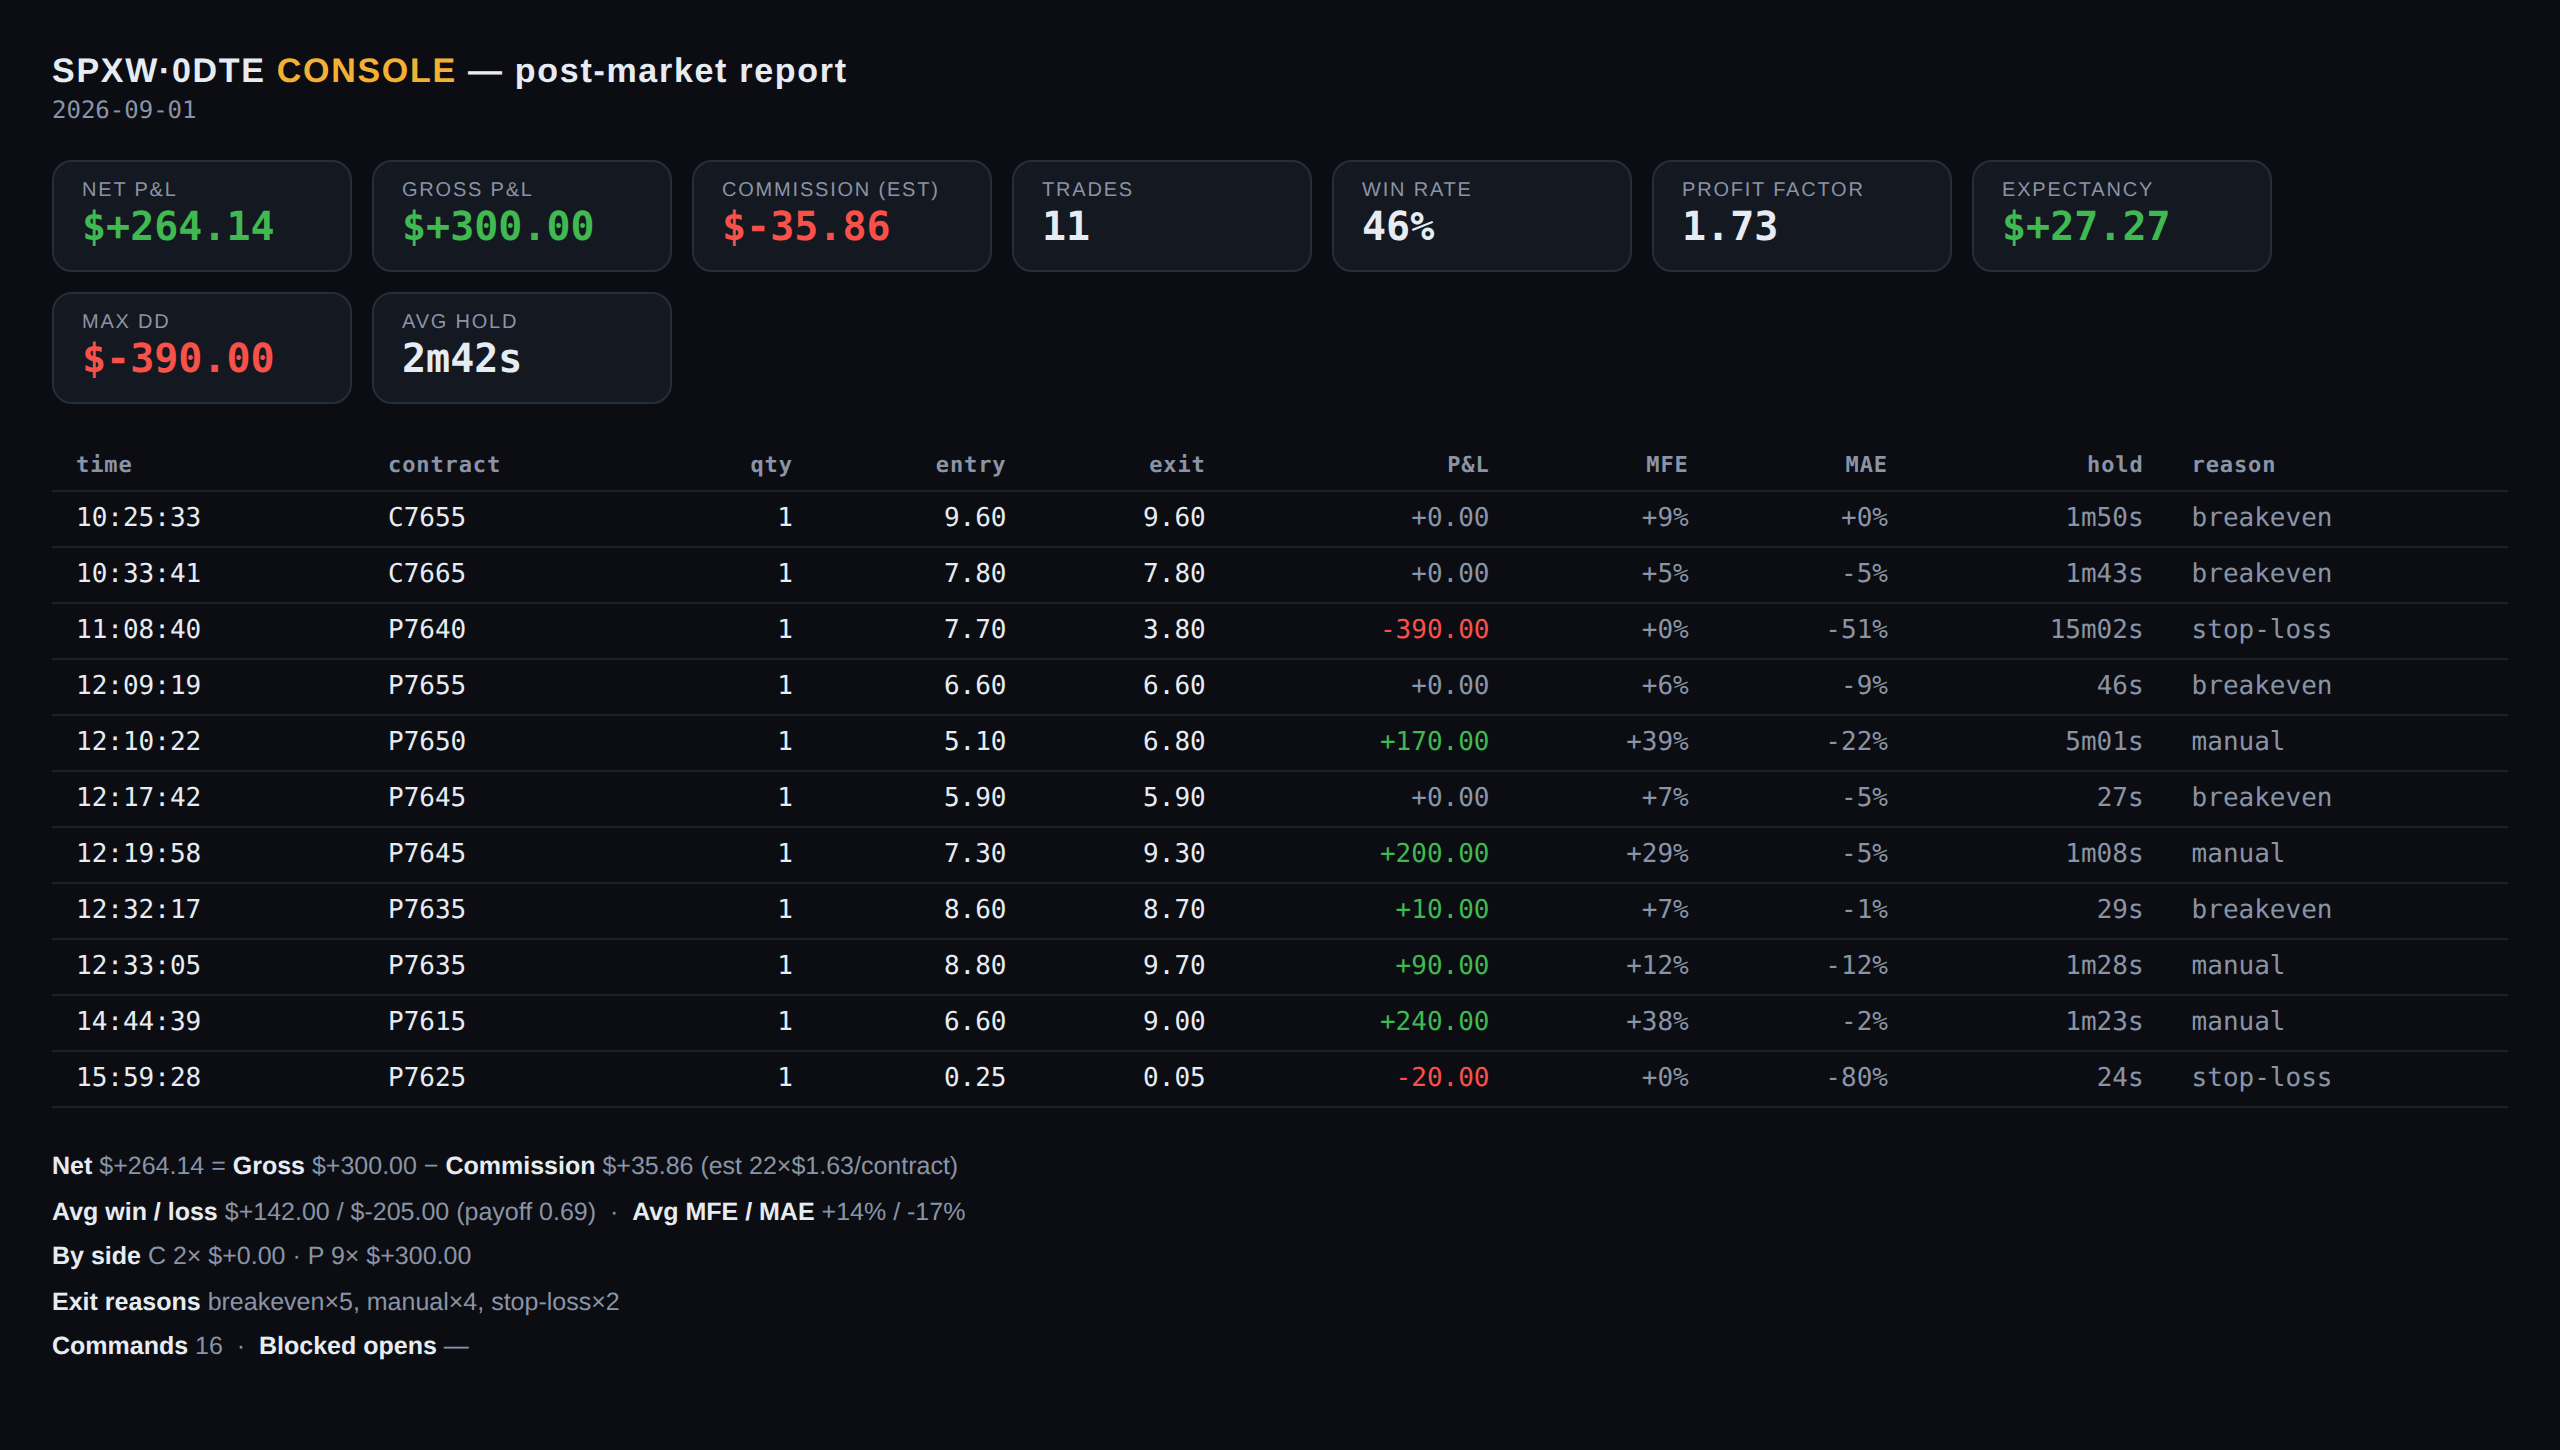Select the WIN RATE 46% card
Image resolution: width=2560 pixels, height=1450 pixels.
(1482, 216)
